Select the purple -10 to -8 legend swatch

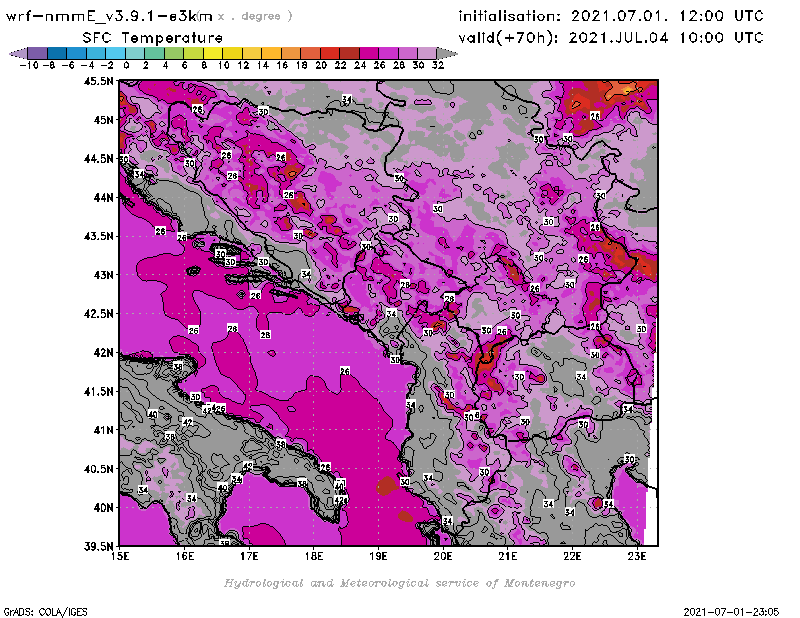pos(37,54)
